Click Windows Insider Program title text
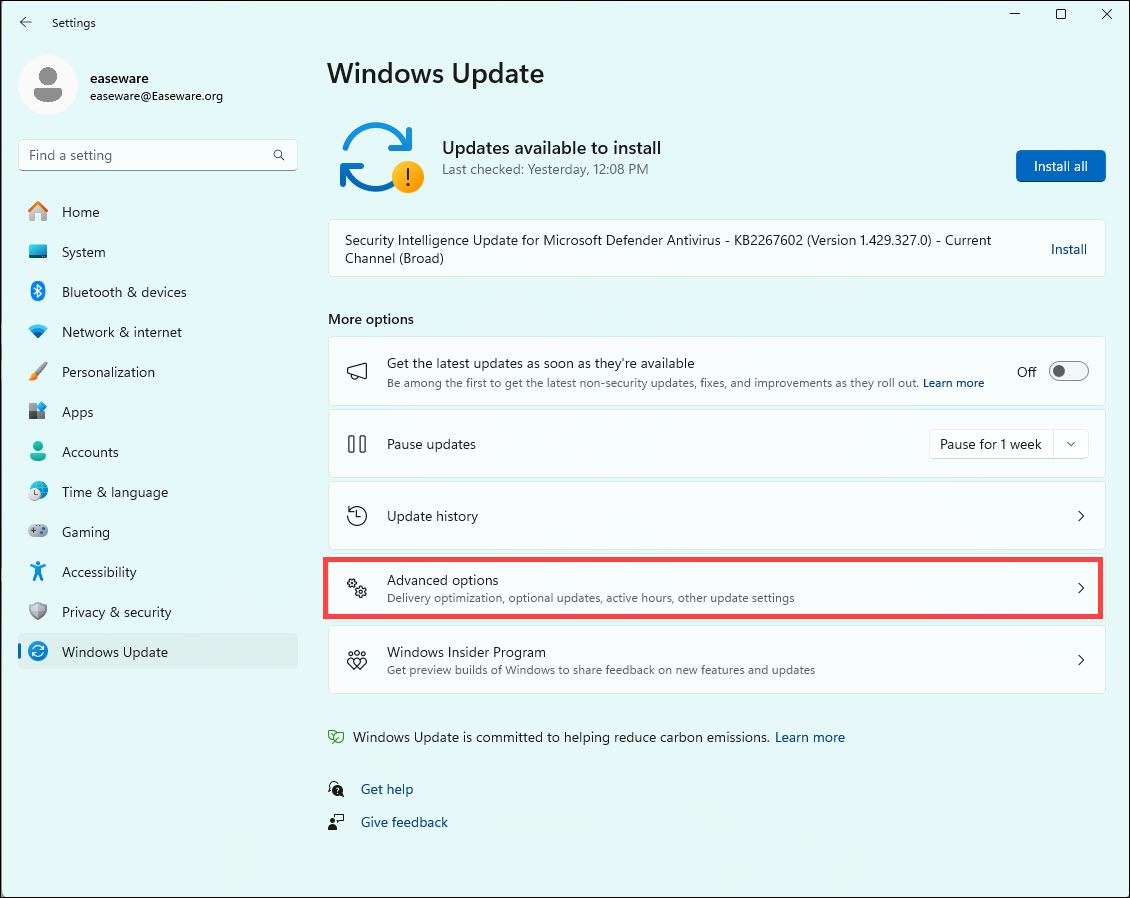Screen dimensions: 1130x898 (466, 652)
